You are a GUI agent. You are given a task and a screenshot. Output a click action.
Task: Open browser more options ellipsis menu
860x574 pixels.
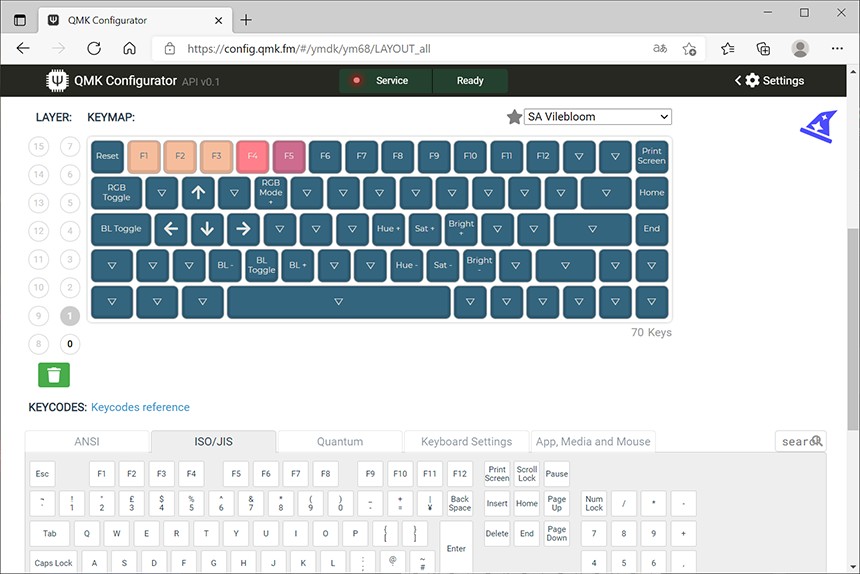click(837, 49)
